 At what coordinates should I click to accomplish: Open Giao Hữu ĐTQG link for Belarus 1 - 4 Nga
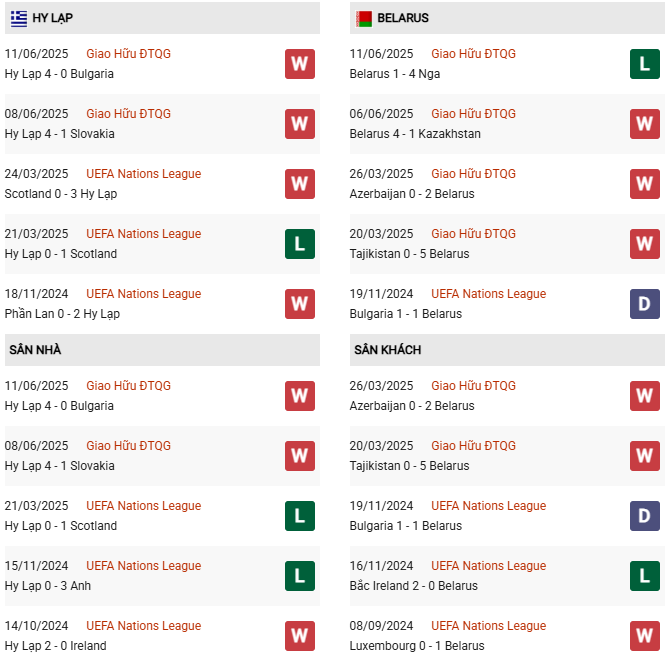[x=474, y=54]
